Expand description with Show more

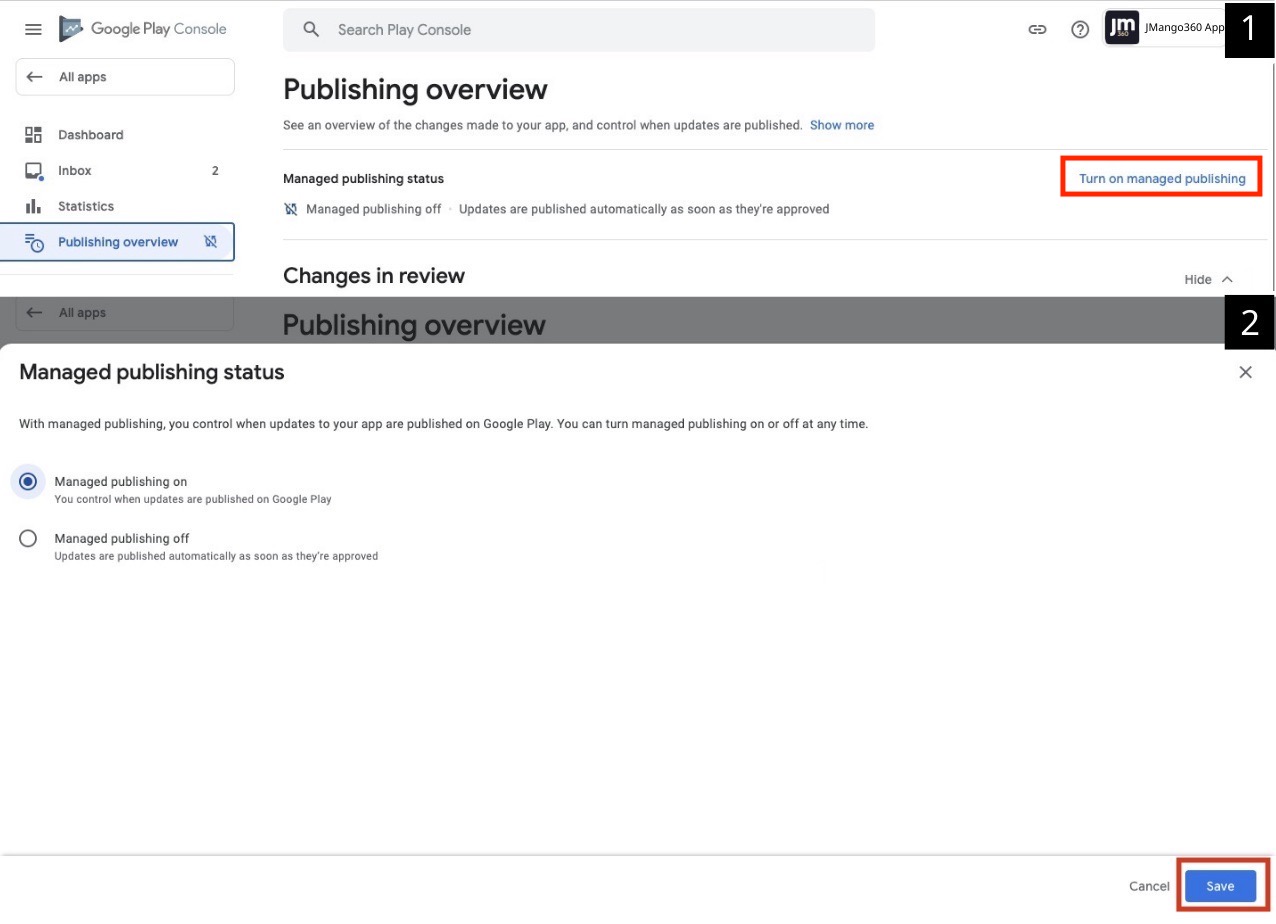click(841, 125)
